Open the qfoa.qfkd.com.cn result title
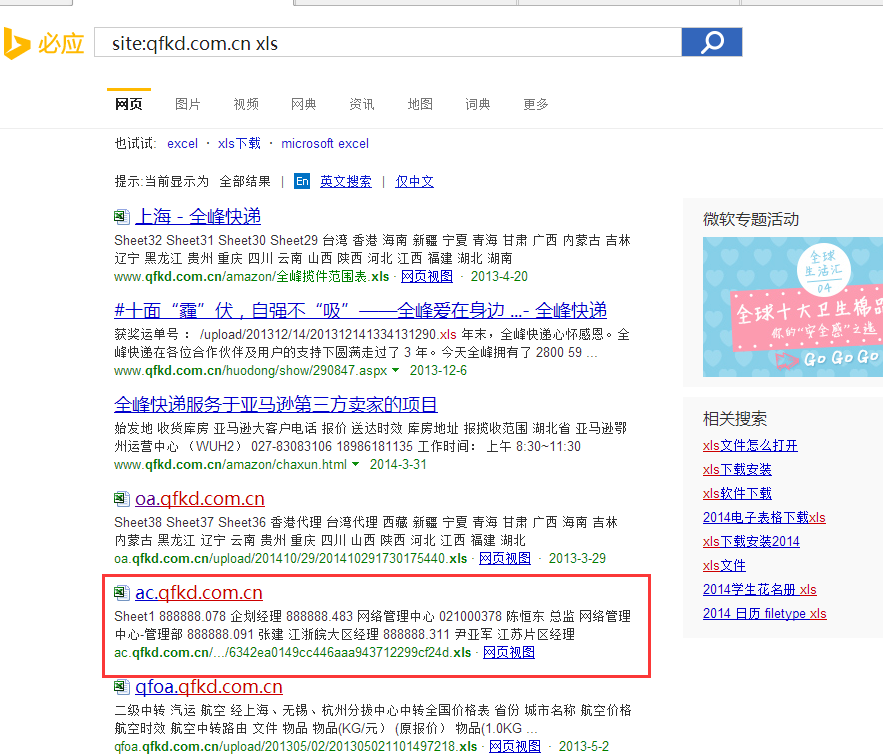The height and width of the screenshot is (755, 883). click(209, 686)
